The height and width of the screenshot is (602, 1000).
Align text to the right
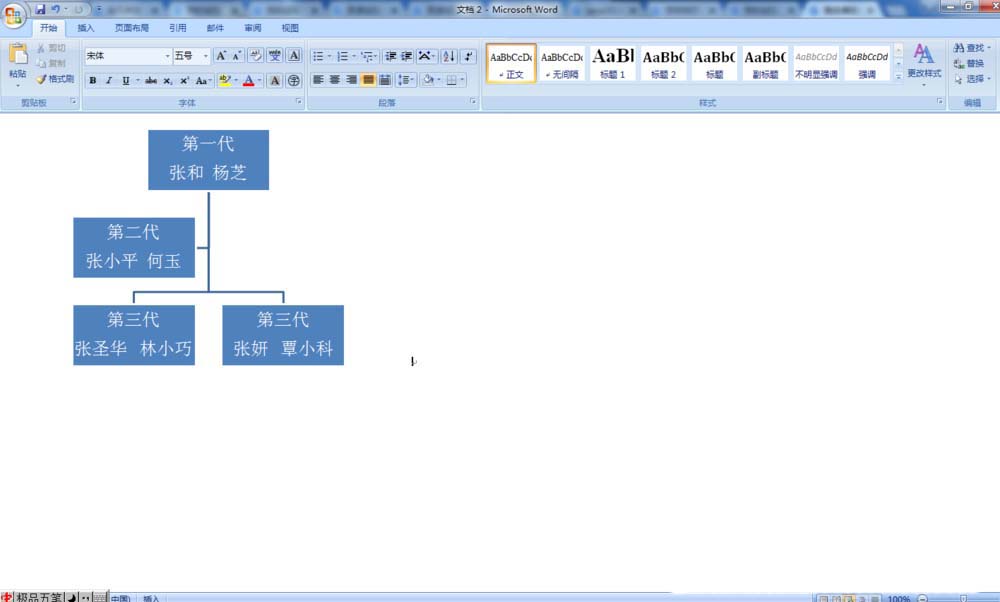tap(351, 80)
